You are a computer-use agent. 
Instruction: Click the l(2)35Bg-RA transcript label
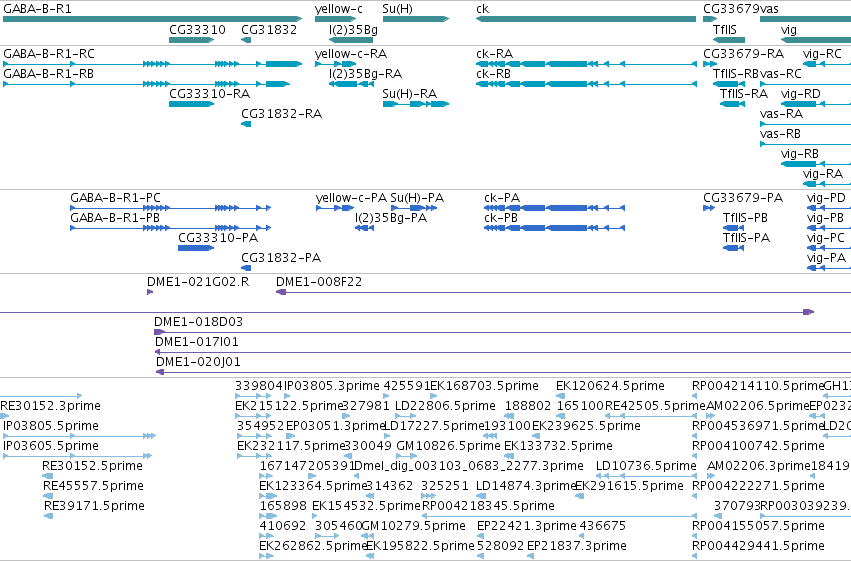tap(365, 73)
